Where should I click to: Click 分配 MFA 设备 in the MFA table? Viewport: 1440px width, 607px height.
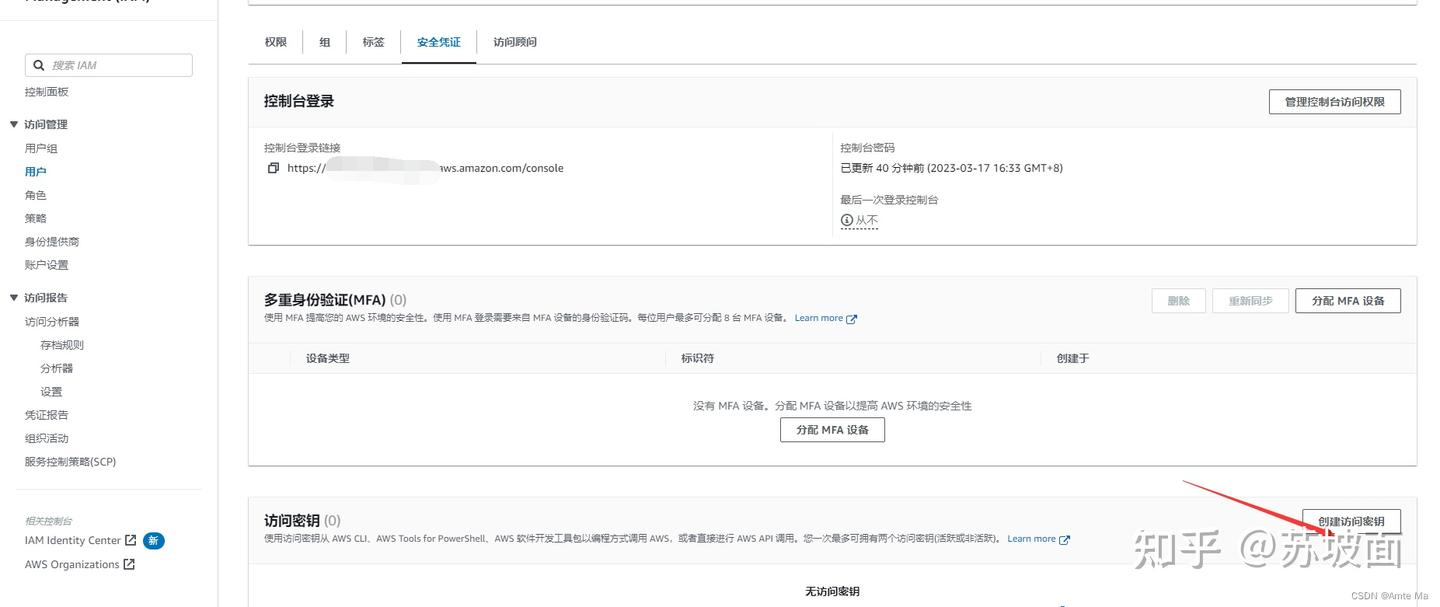pos(832,429)
